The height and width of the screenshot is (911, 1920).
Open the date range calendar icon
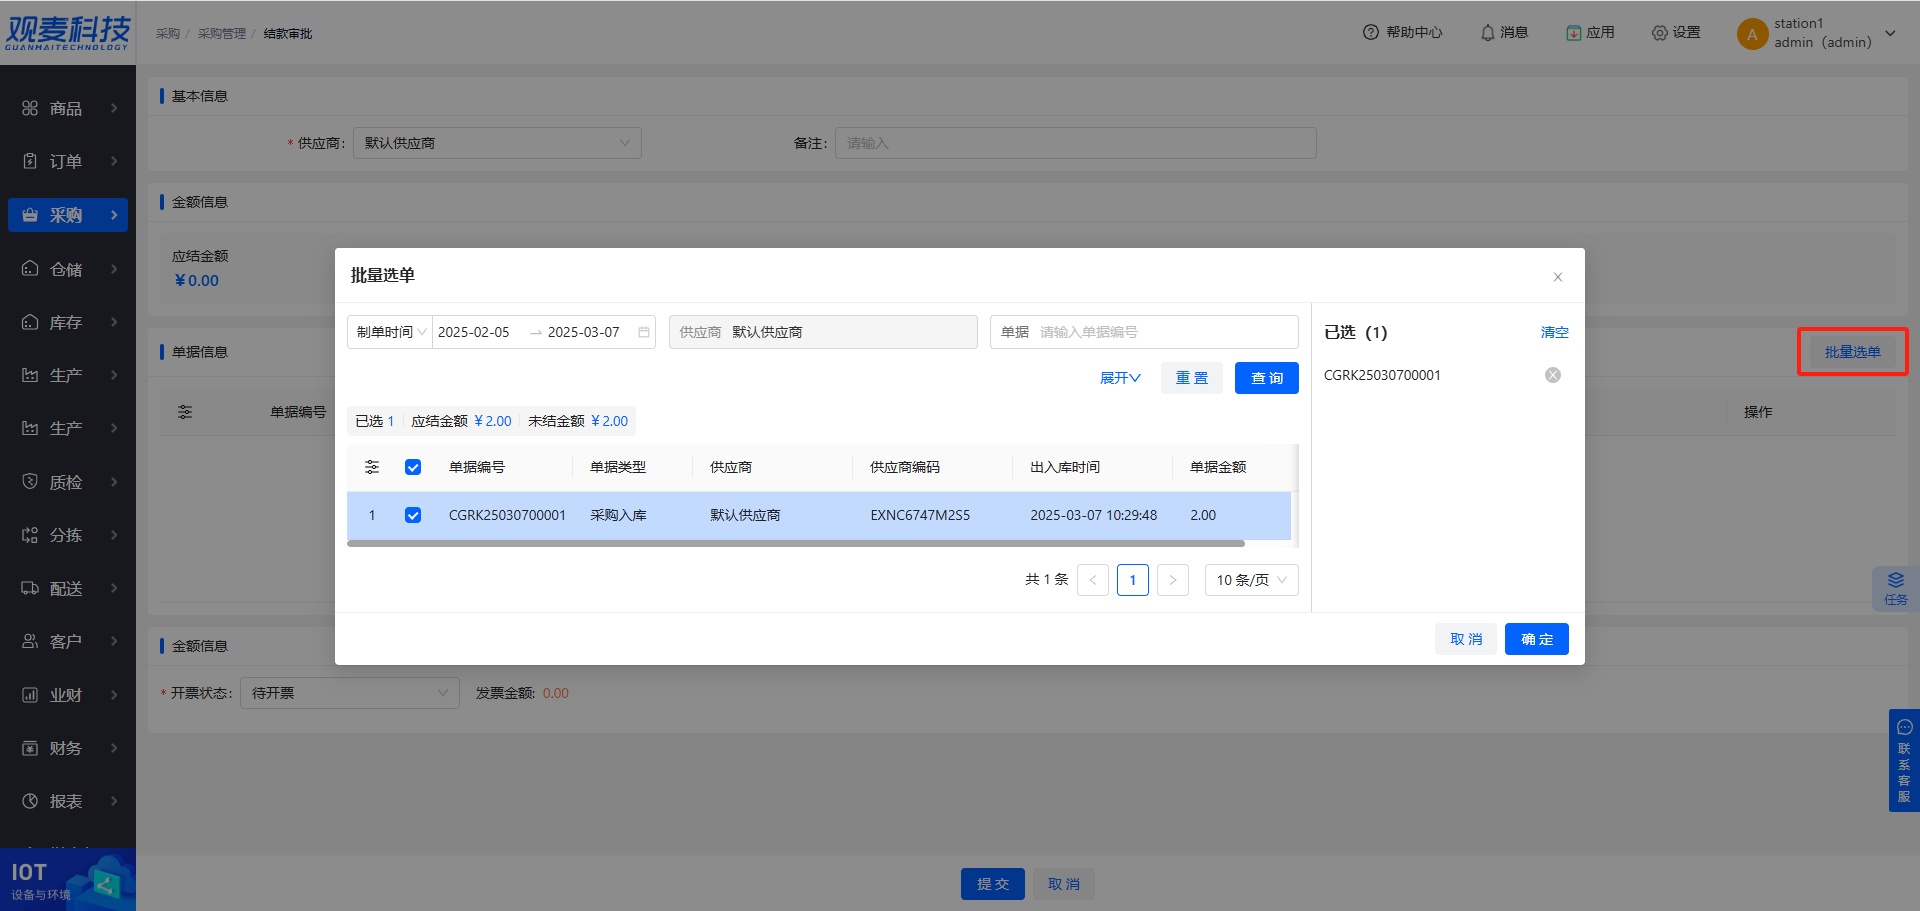[x=644, y=332]
